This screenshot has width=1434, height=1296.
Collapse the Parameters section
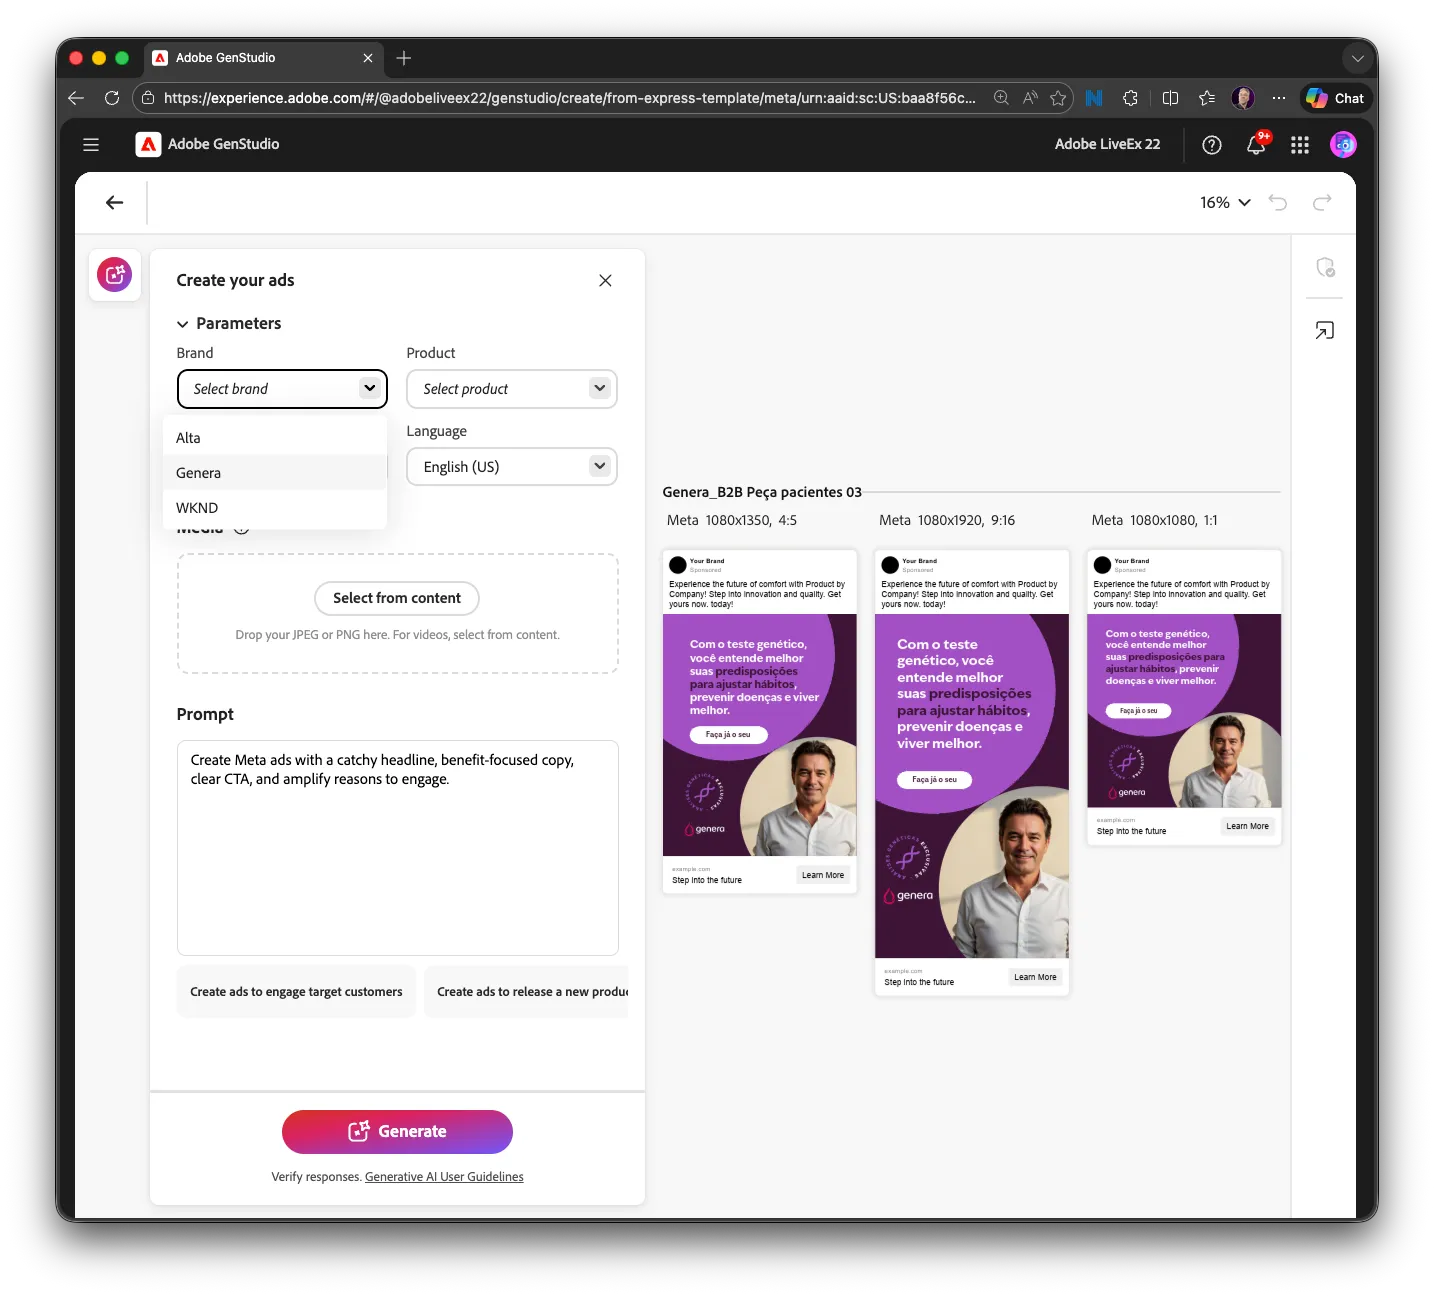coord(229,324)
